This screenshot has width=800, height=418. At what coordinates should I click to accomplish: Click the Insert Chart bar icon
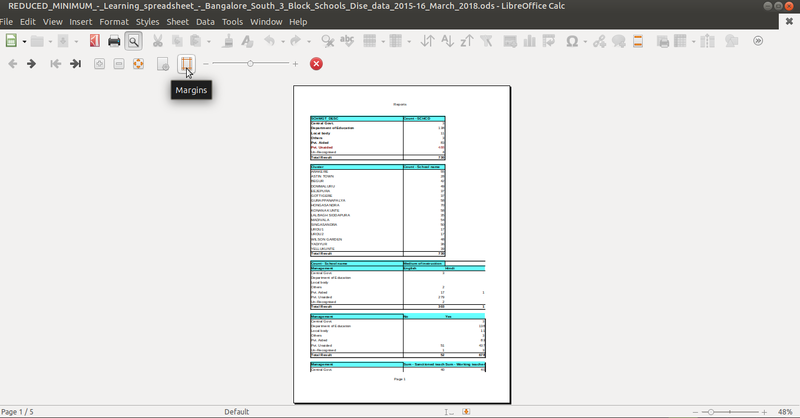click(x=530, y=41)
